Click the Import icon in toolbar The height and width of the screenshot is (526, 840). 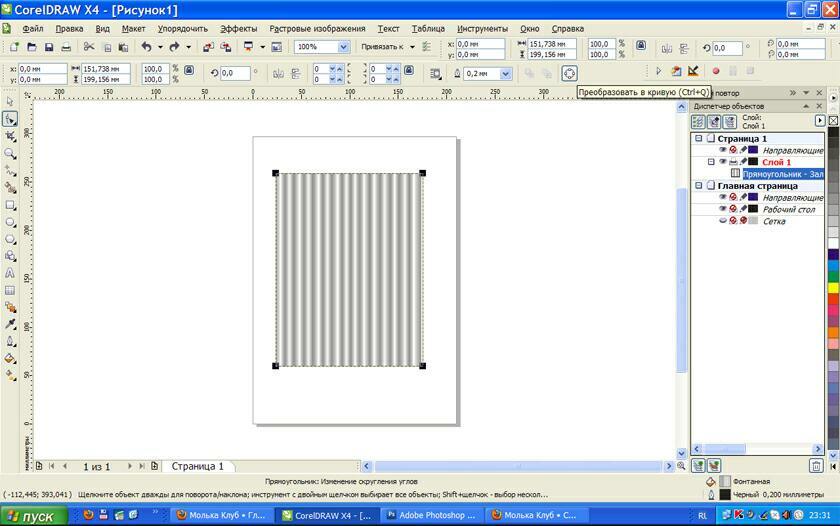point(208,47)
